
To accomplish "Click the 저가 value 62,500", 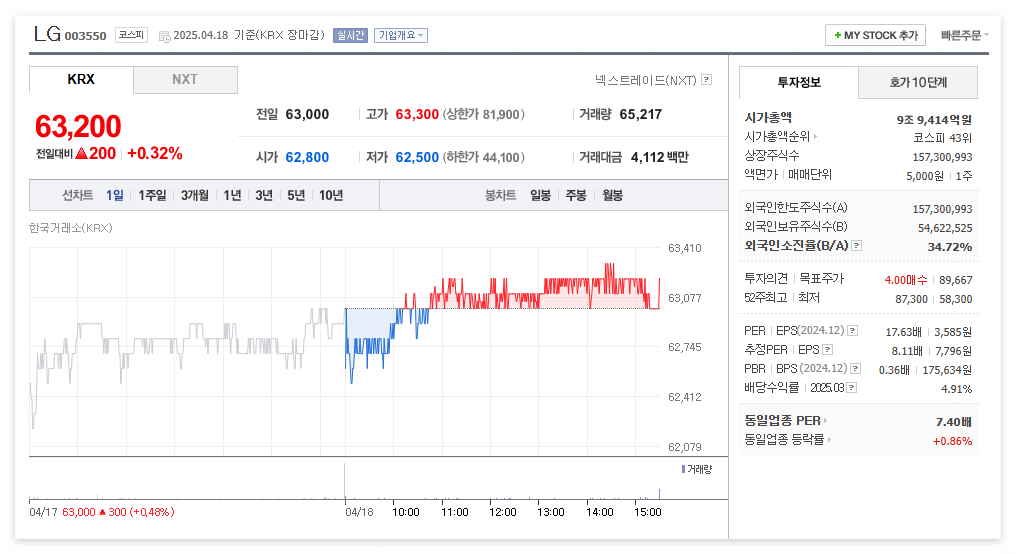I will [417, 157].
